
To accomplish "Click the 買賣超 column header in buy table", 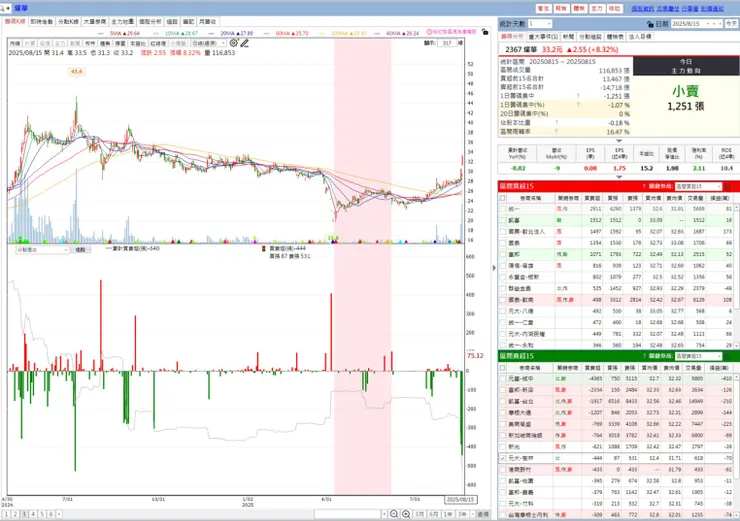I will click(x=592, y=198).
